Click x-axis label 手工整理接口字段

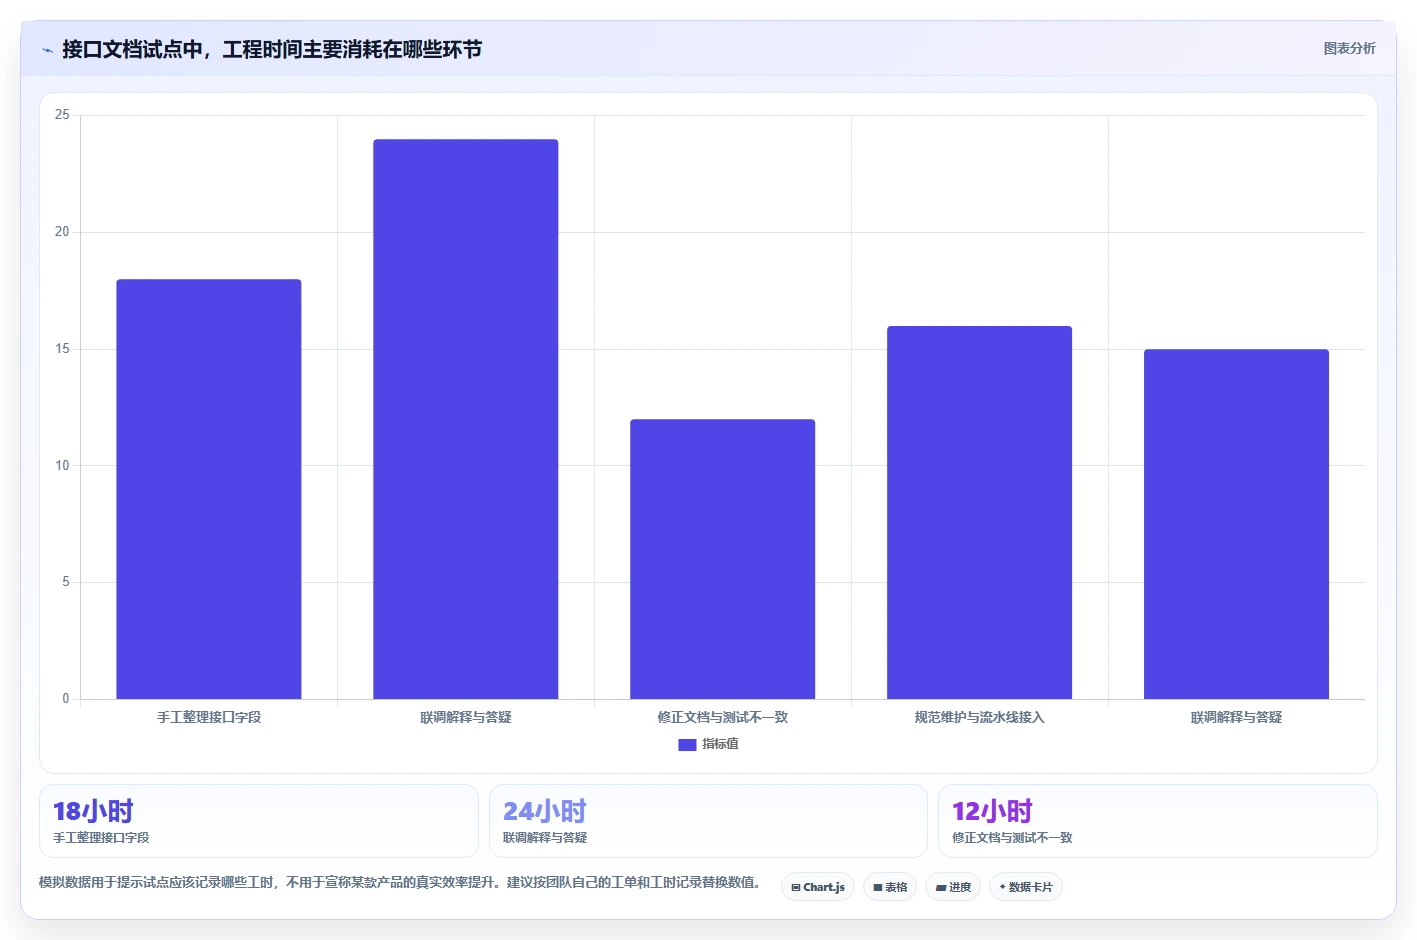coord(209,717)
